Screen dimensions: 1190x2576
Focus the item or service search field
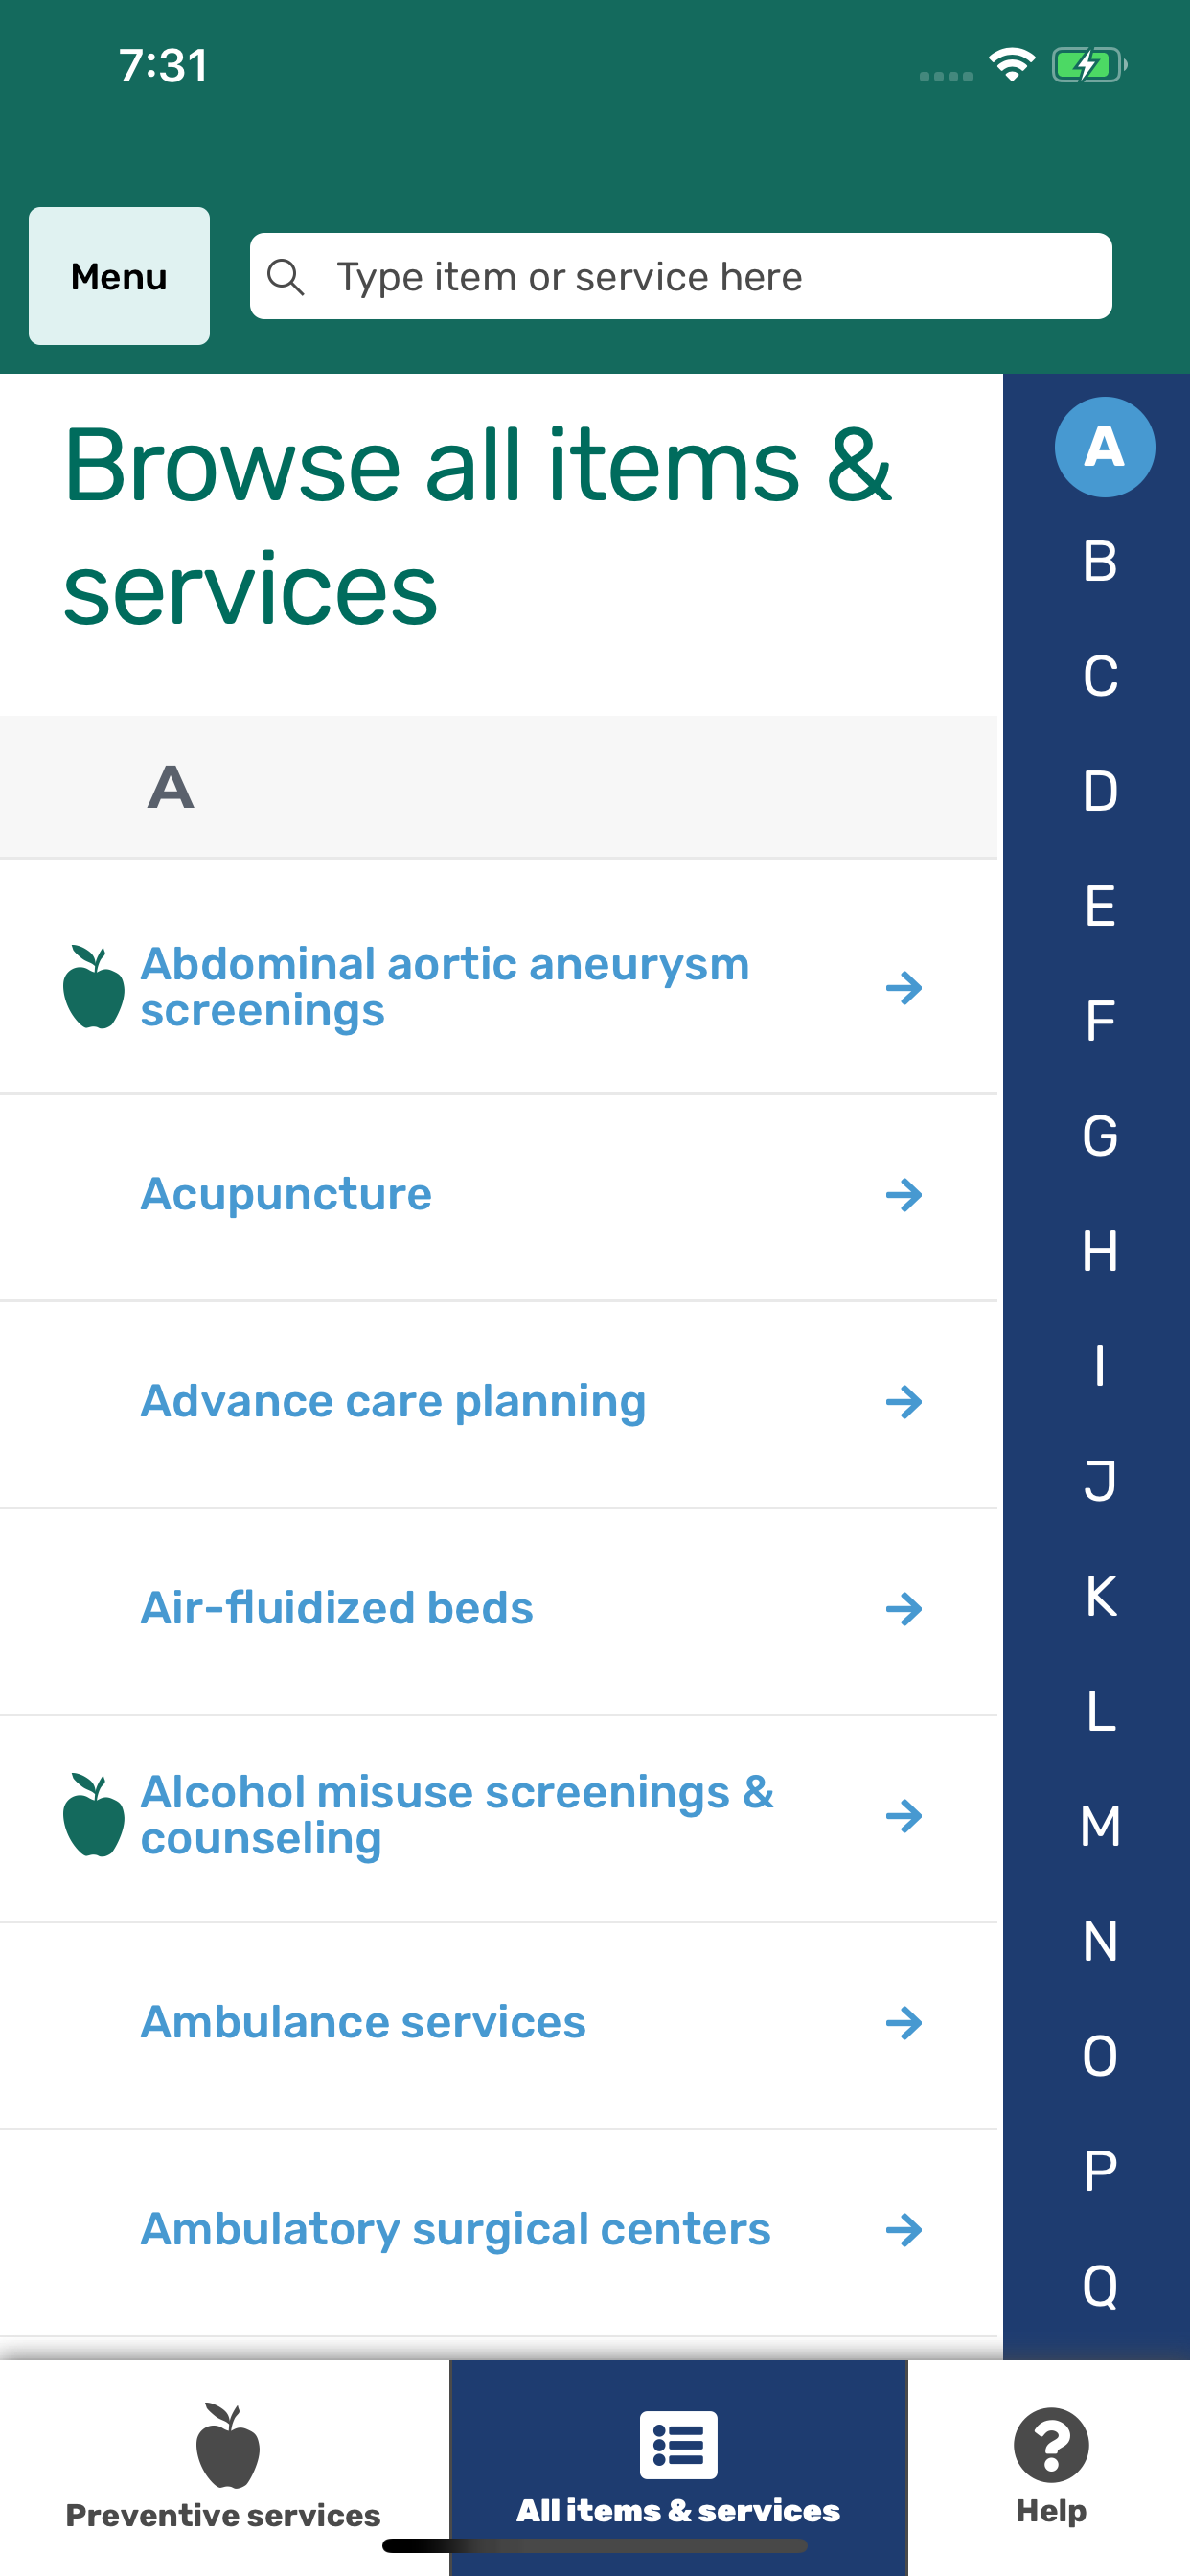[x=700, y=277]
